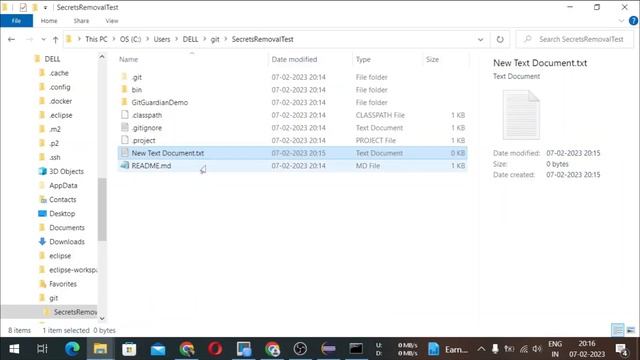Show hidden system tray icons
This screenshot has height=360, width=640.
coord(481,349)
